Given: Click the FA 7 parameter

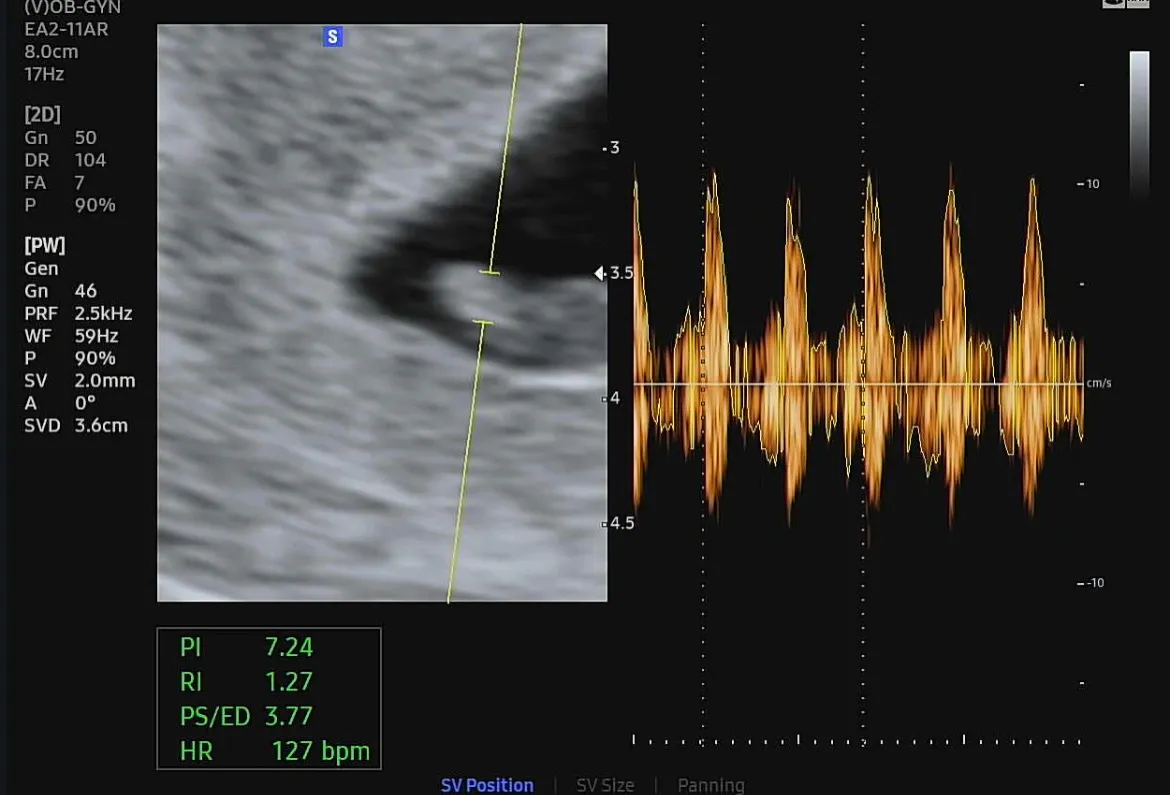Looking at the screenshot, I should click(54, 183).
